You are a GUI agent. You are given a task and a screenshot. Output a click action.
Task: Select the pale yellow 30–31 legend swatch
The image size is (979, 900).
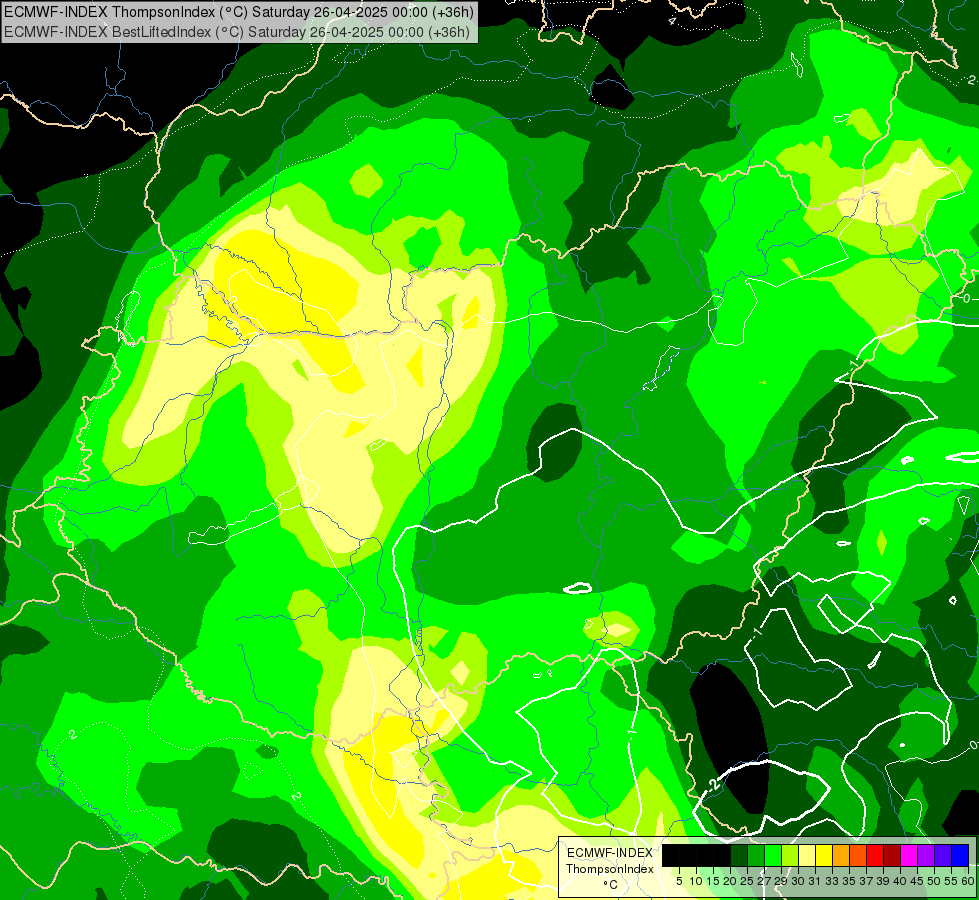(807, 856)
